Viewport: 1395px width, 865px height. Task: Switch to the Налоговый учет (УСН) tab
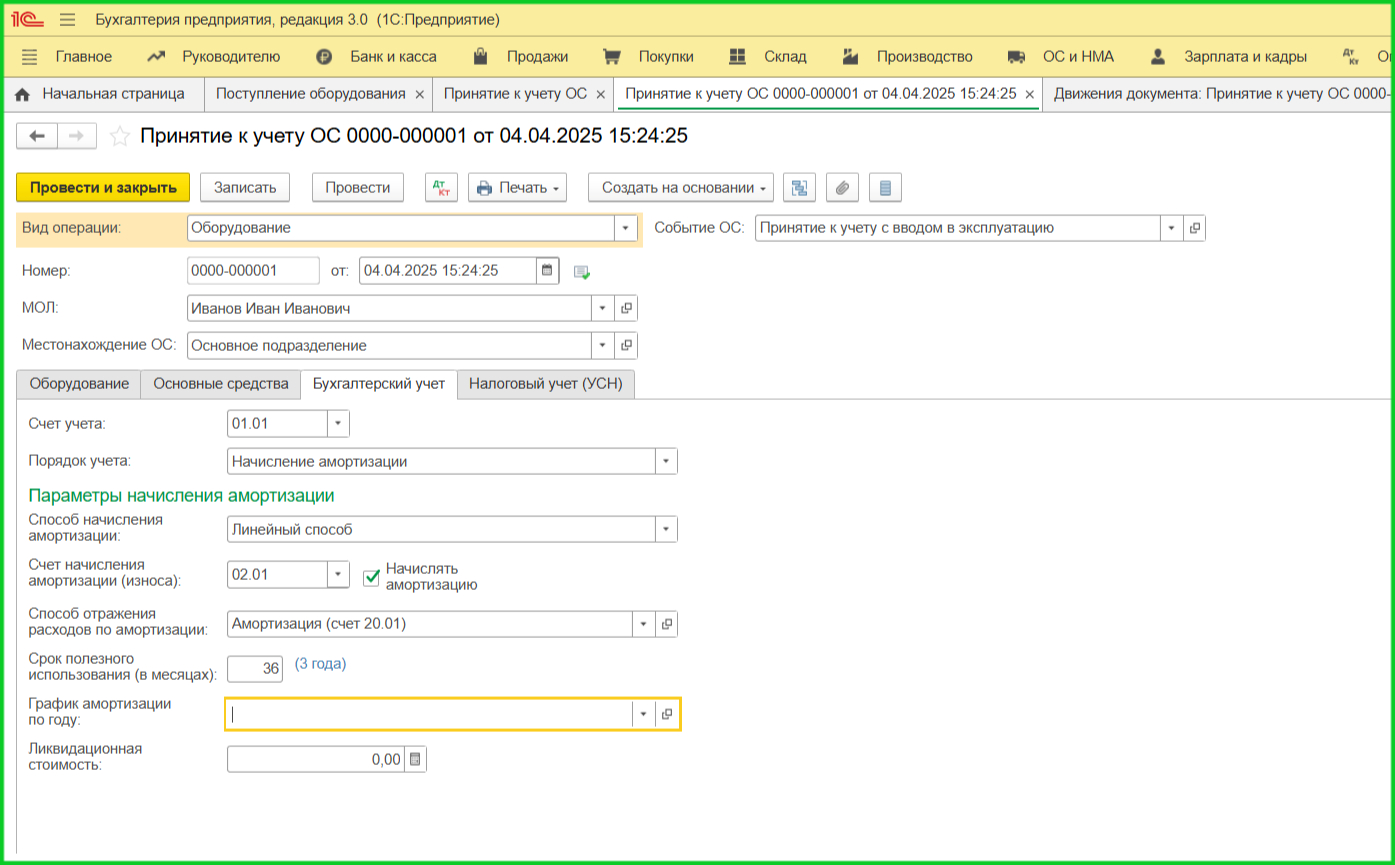(x=545, y=384)
